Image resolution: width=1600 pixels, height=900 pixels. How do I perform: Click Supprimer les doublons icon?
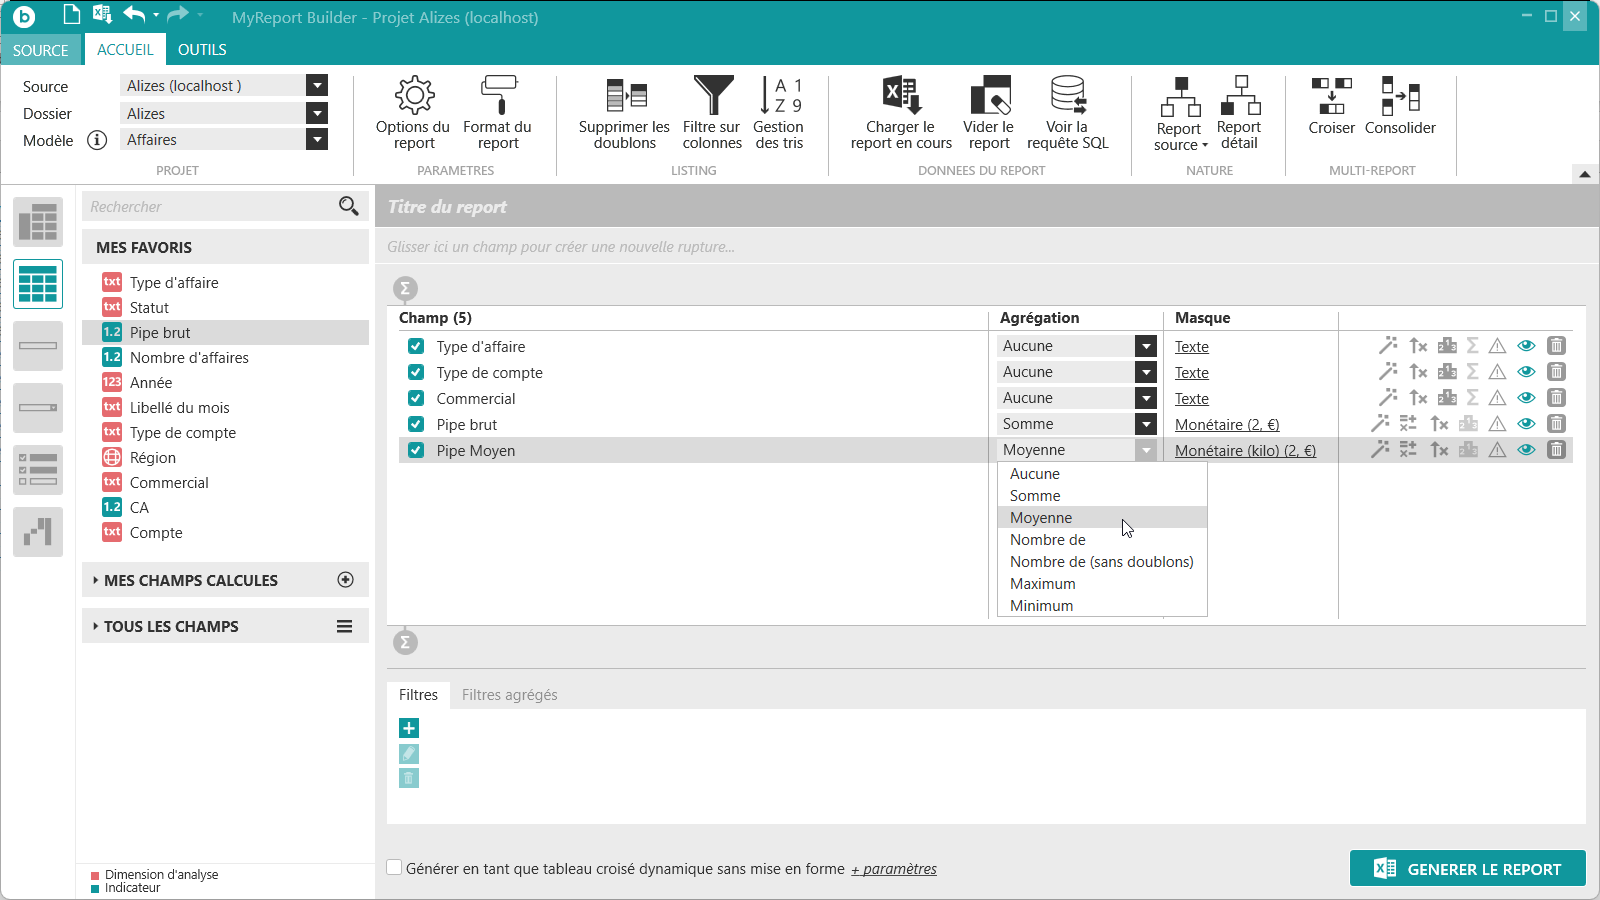point(625,96)
